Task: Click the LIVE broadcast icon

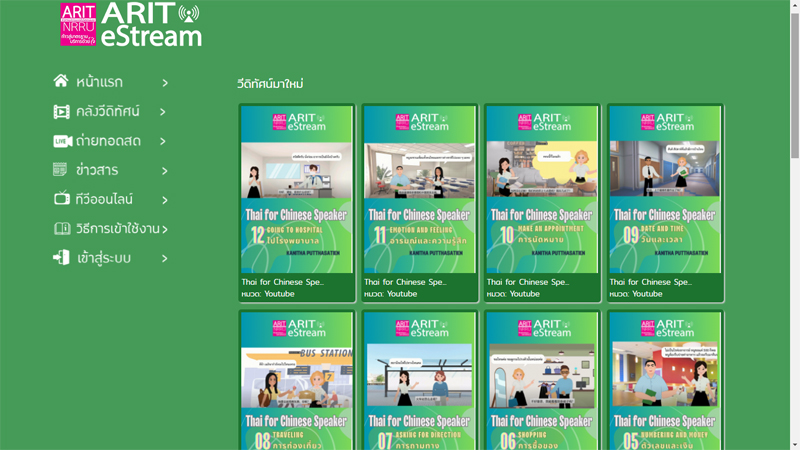Action: 62,141
